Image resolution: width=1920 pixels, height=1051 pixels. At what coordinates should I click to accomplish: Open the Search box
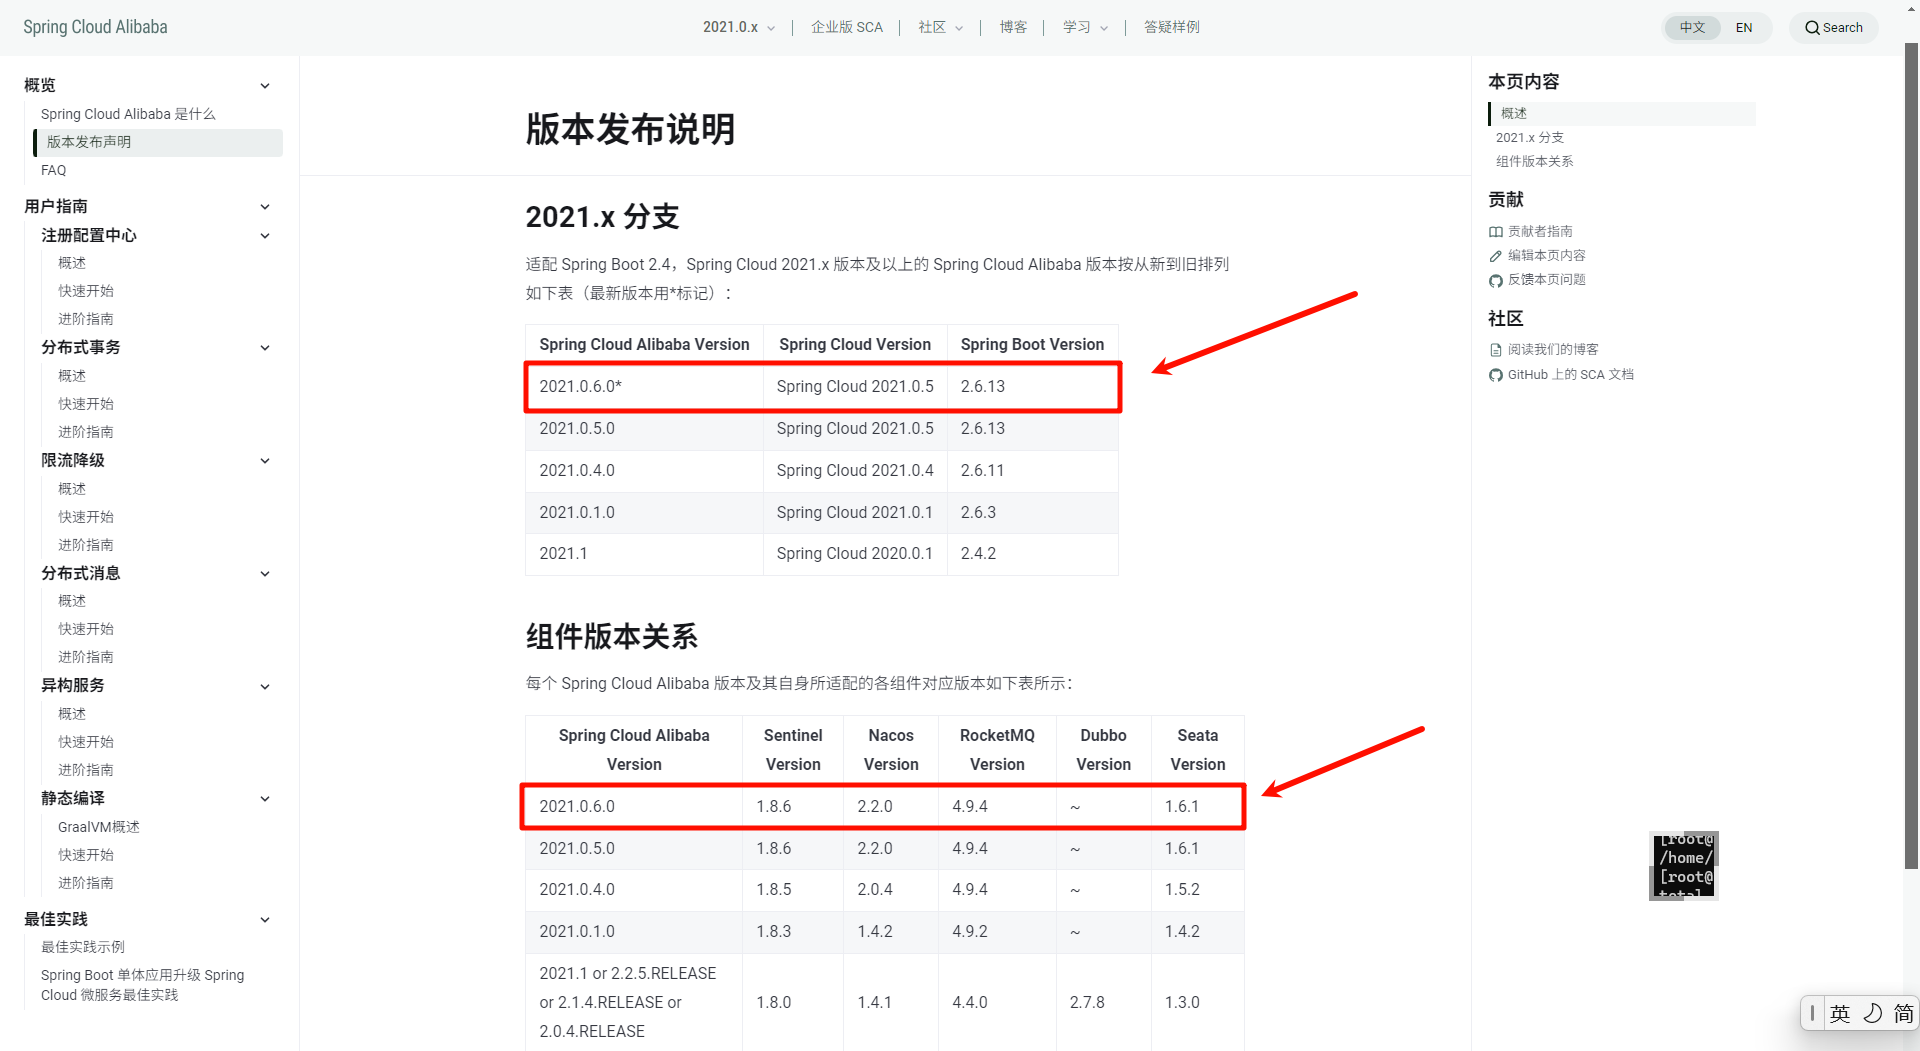(1833, 28)
